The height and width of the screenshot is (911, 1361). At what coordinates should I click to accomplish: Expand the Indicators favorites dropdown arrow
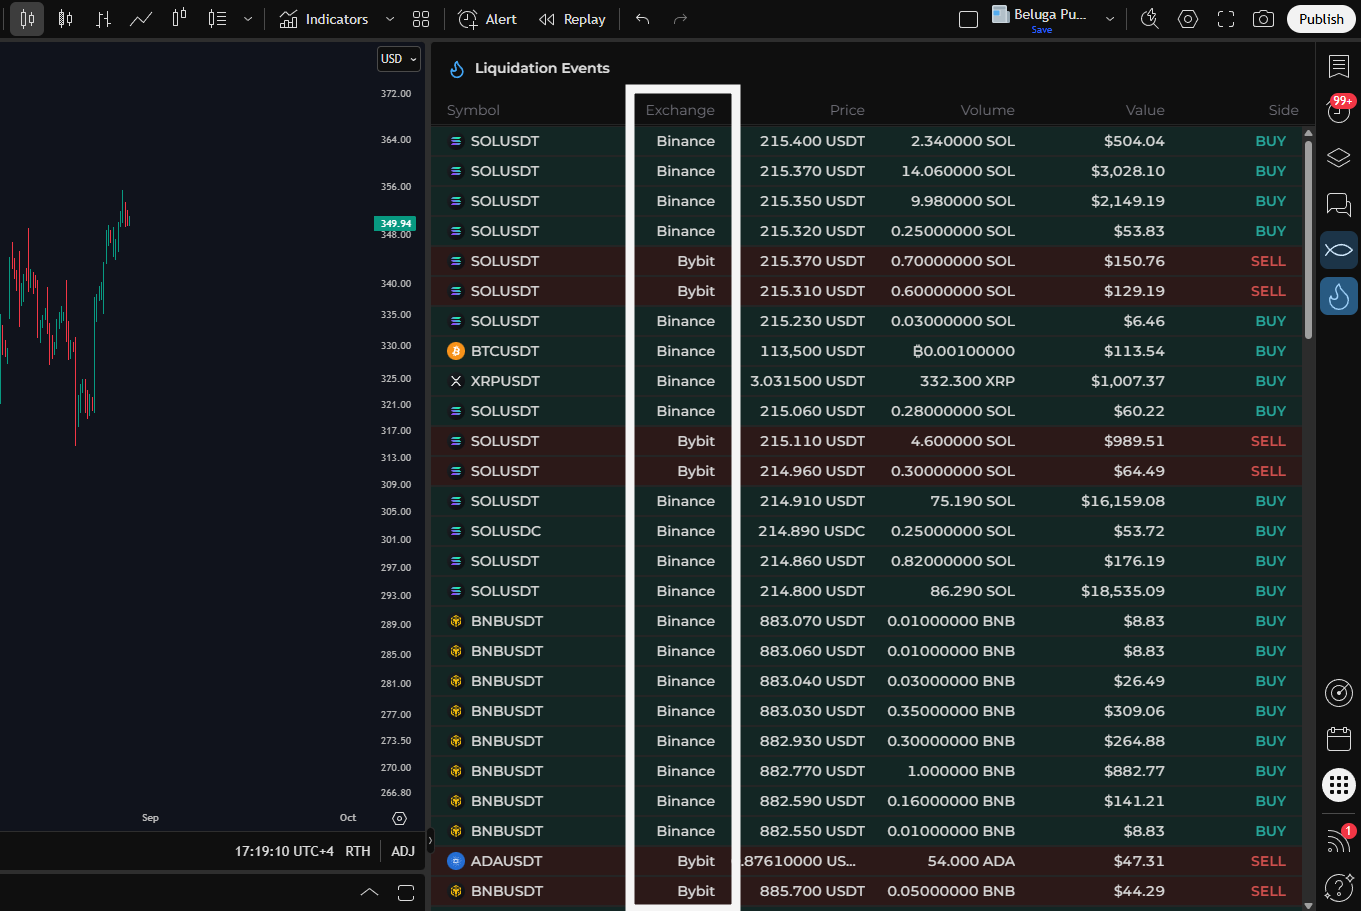(x=390, y=19)
